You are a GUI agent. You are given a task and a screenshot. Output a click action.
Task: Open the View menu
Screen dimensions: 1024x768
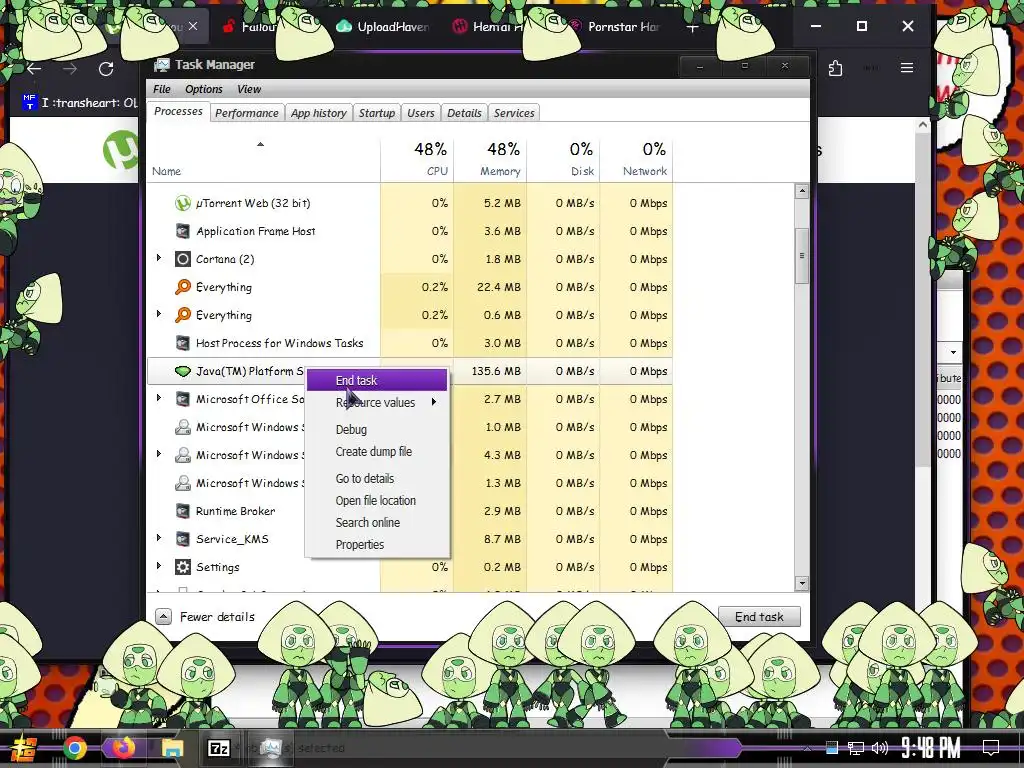[249, 89]
